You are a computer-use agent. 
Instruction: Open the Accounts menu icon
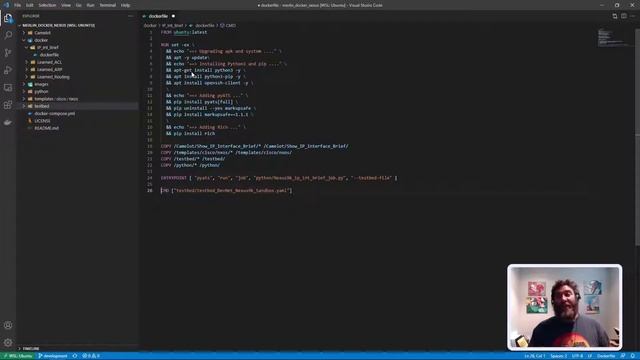[x=8, y=325]
